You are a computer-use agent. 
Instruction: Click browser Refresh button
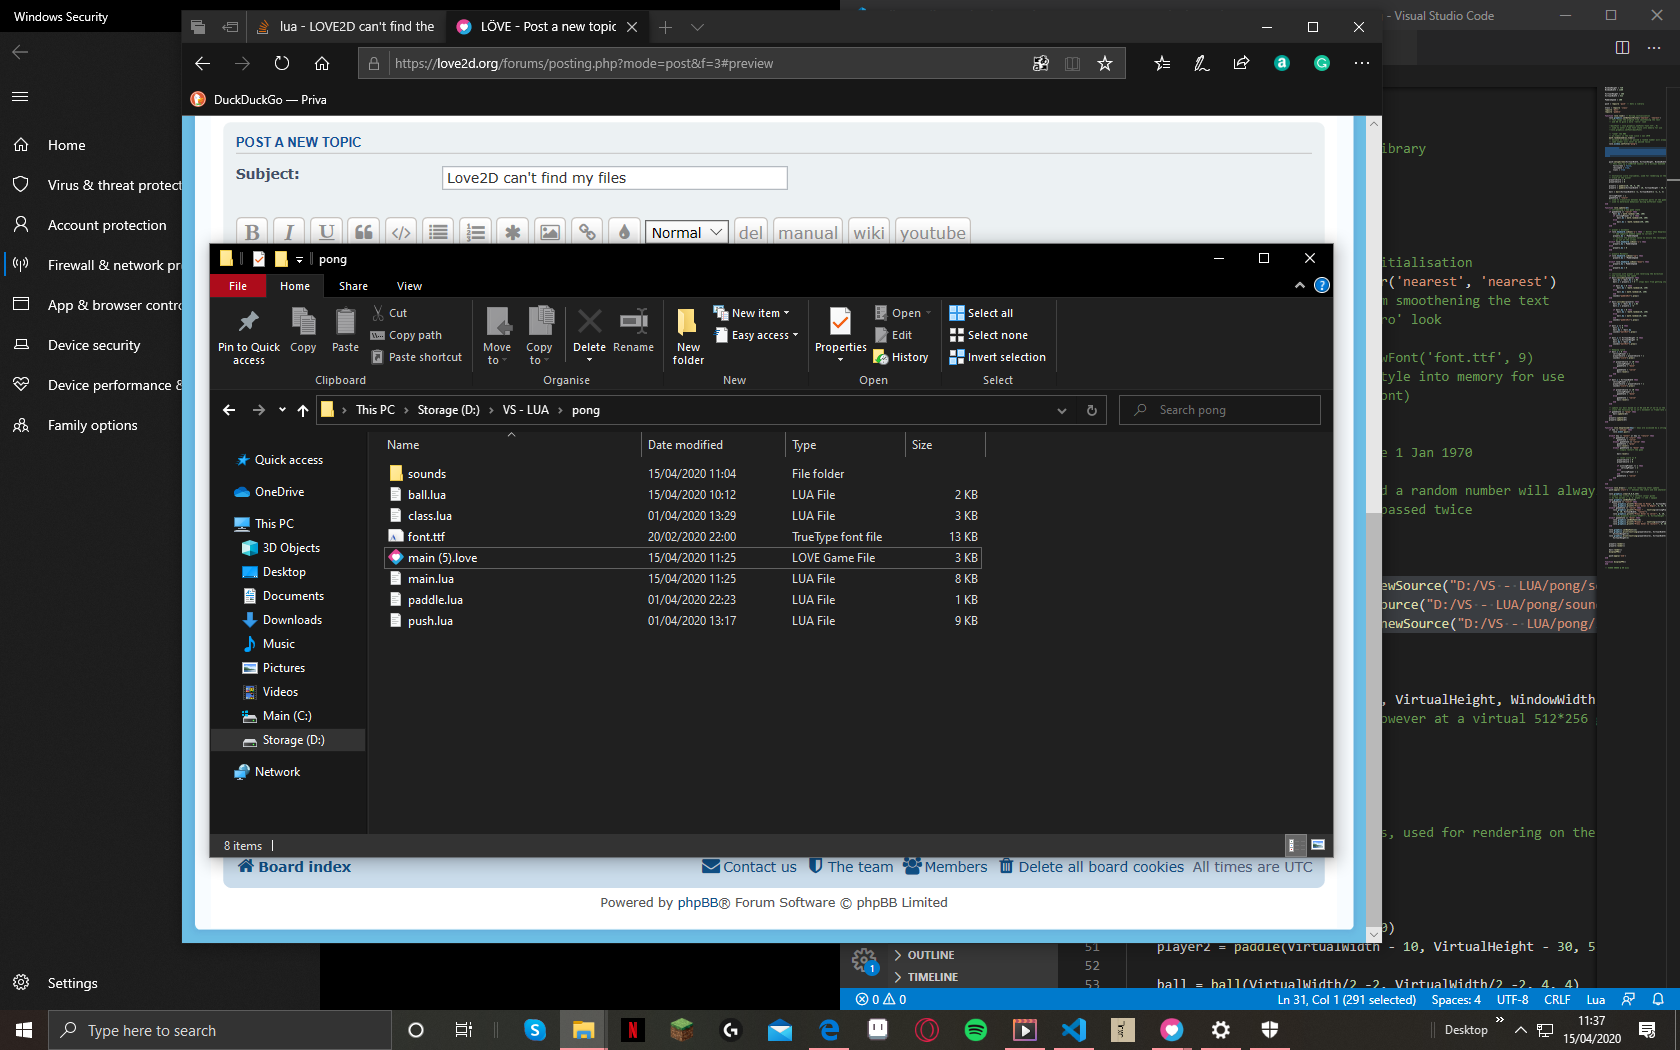point(282,63)
